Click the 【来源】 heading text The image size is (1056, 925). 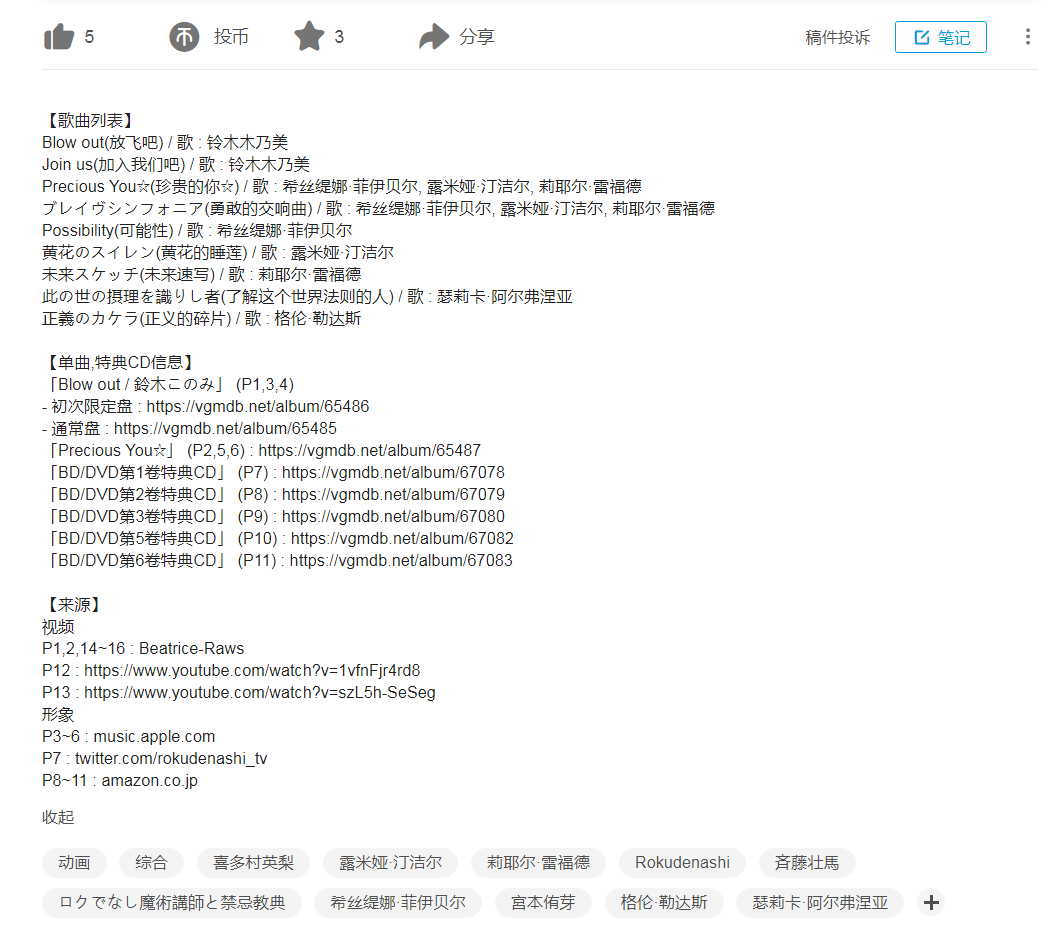tap(73, 604)
